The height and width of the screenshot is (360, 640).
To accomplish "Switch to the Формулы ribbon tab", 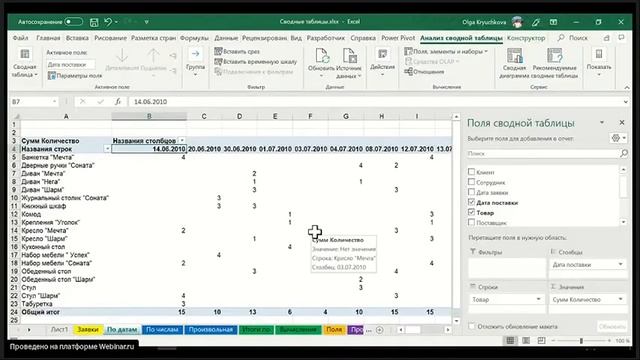I will click(194, 38).
